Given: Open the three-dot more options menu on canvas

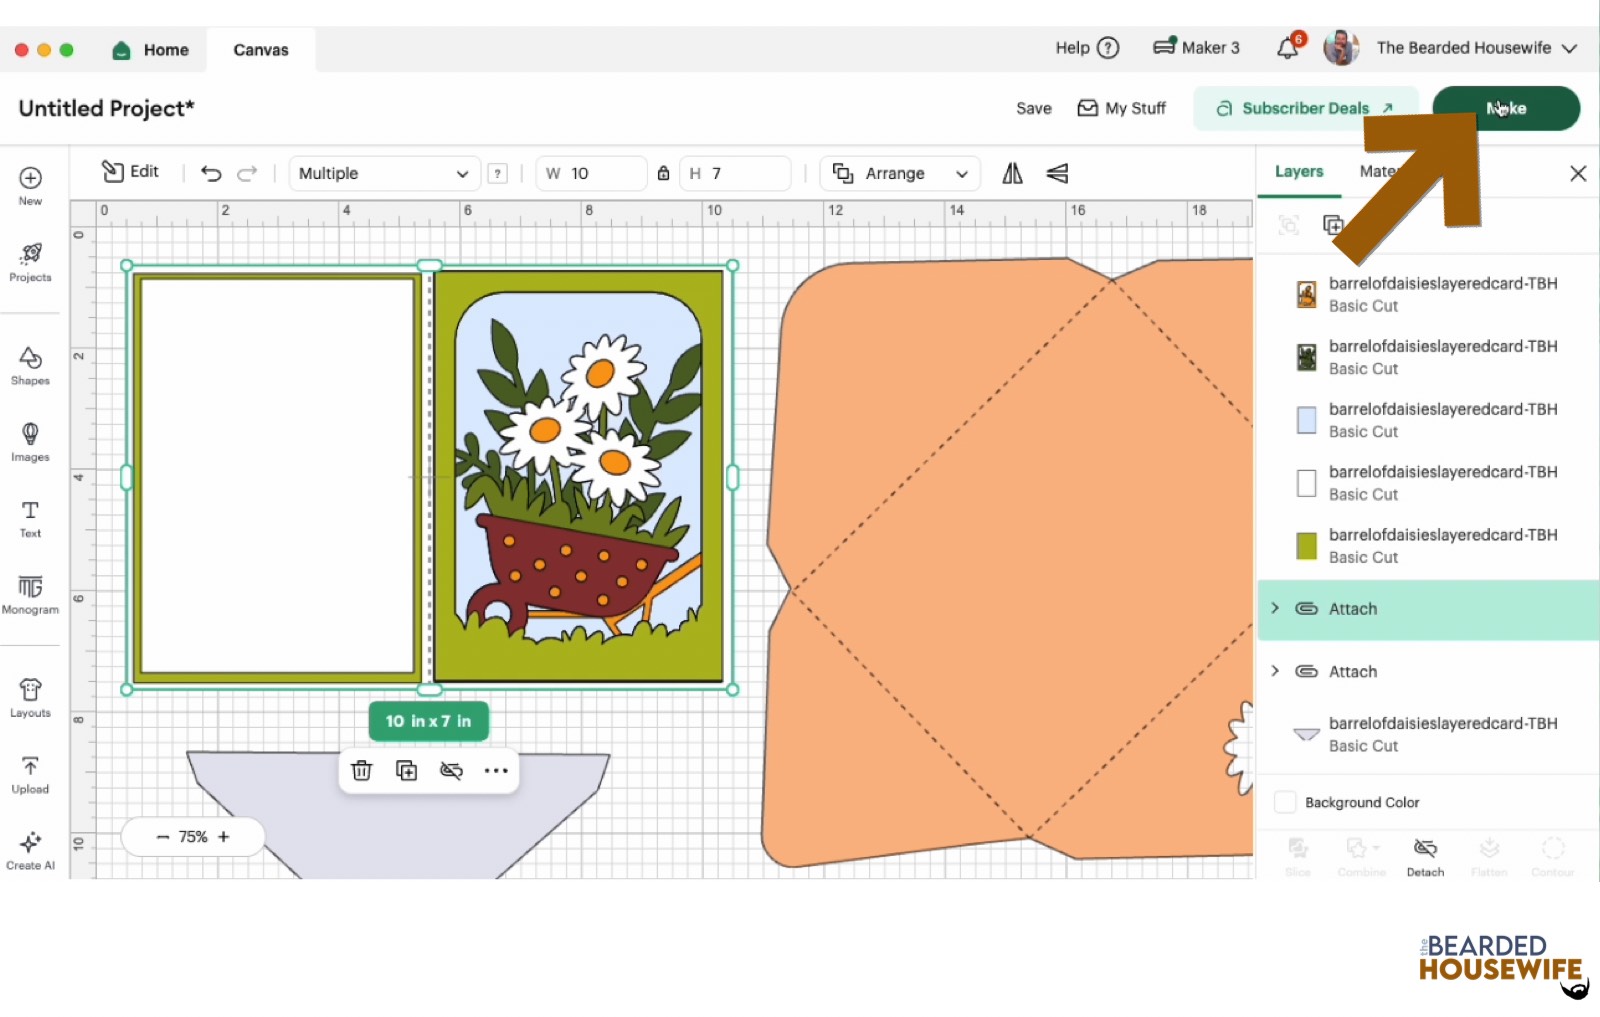Looking at the screenshot, I should point(496,770).
